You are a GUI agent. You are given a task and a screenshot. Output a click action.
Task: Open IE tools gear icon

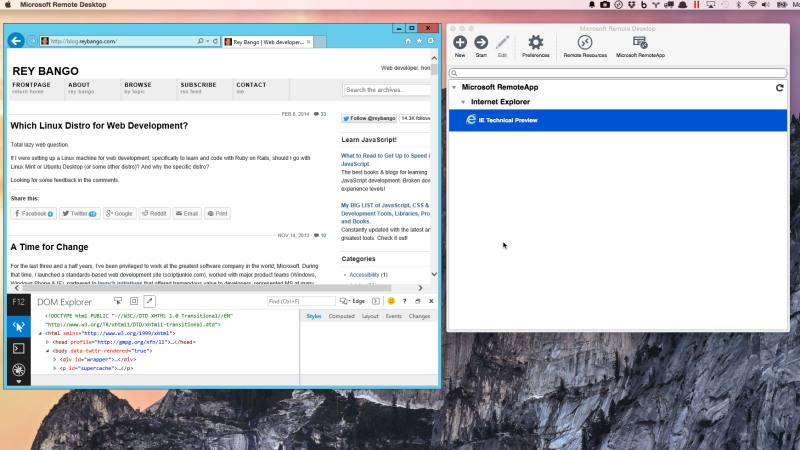[431, 41]
